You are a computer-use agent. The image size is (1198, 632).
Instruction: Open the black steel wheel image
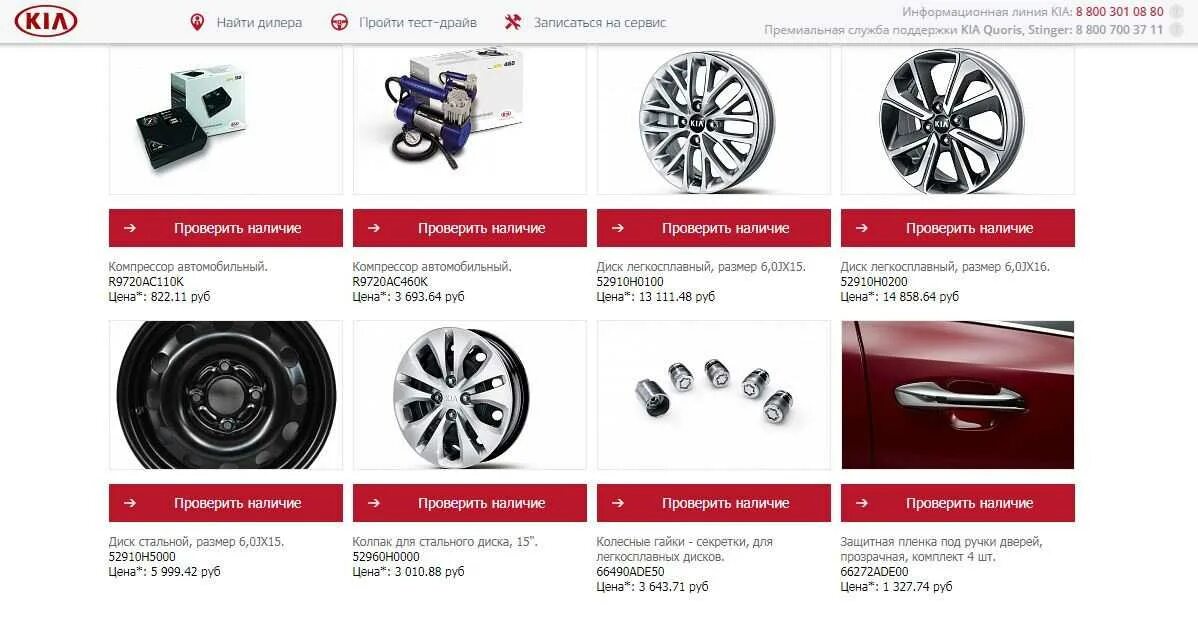tap(225, 395)
